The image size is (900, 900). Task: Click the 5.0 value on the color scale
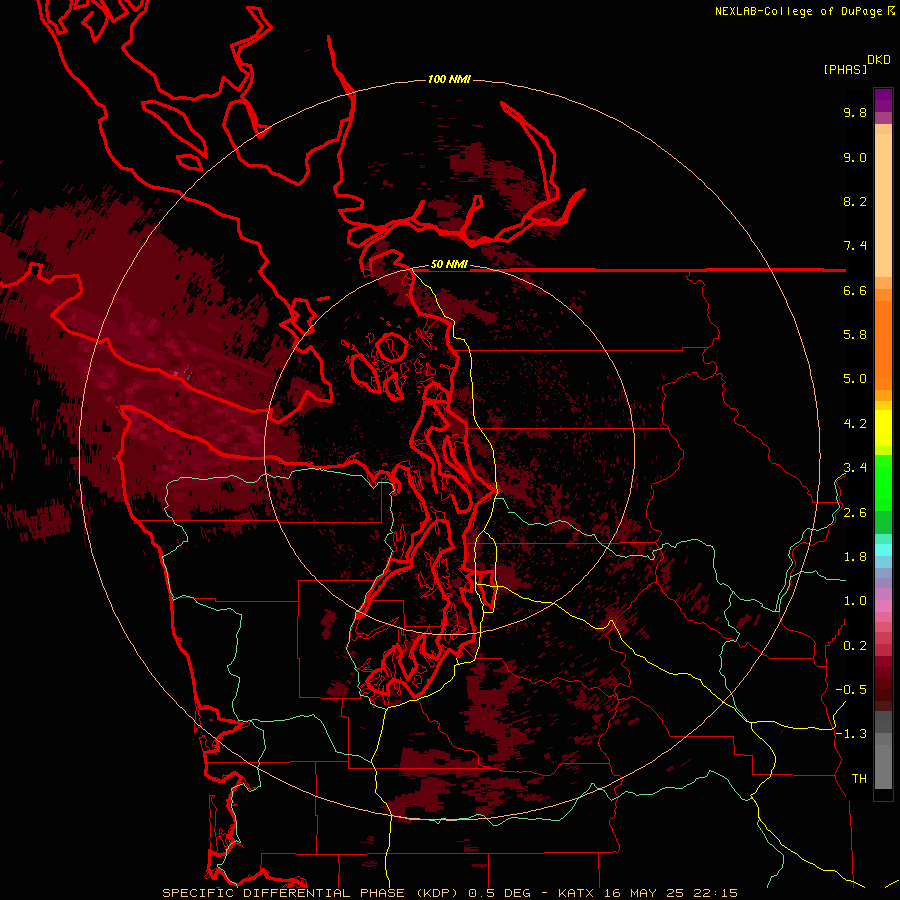click(x=855, y=379)
